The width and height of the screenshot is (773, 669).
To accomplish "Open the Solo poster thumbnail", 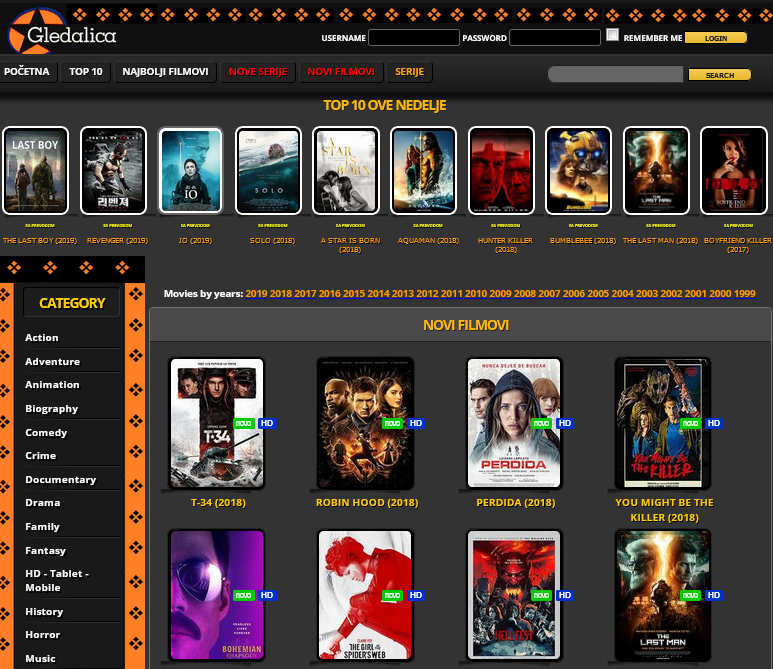I will (x=269, y=171).
